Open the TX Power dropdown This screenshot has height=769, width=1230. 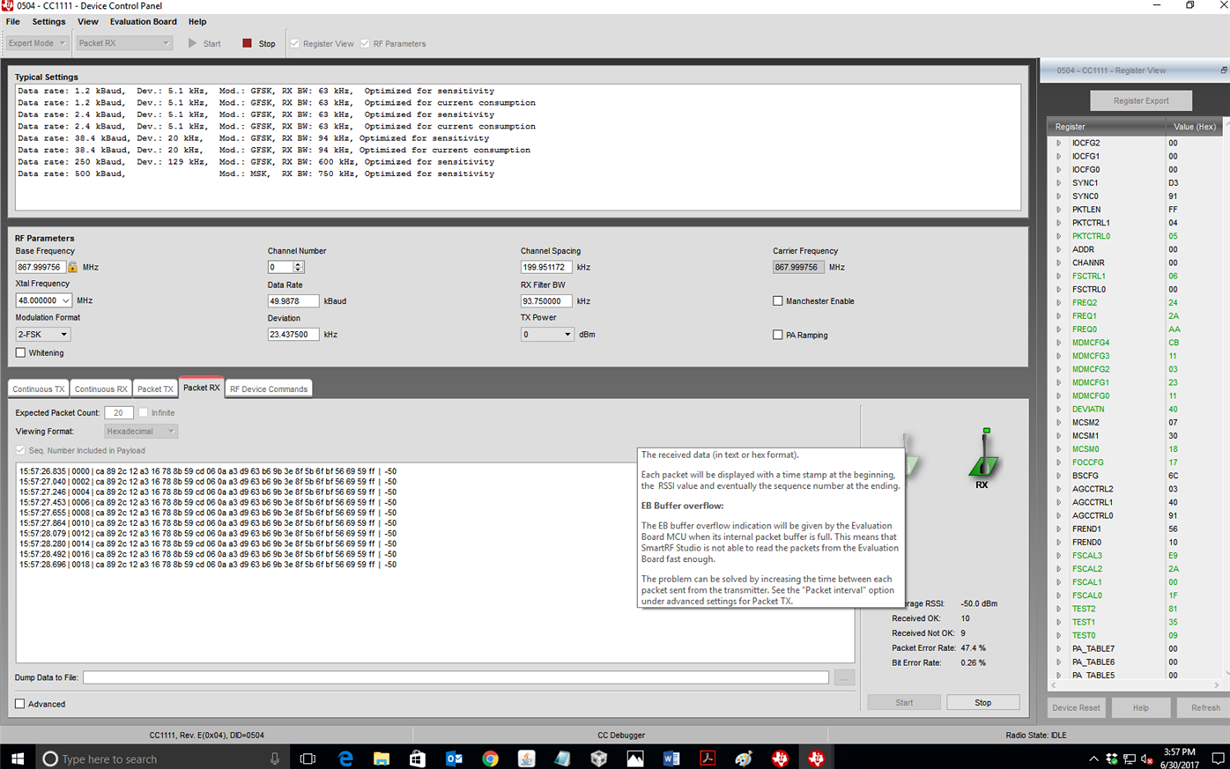point(547,334)
